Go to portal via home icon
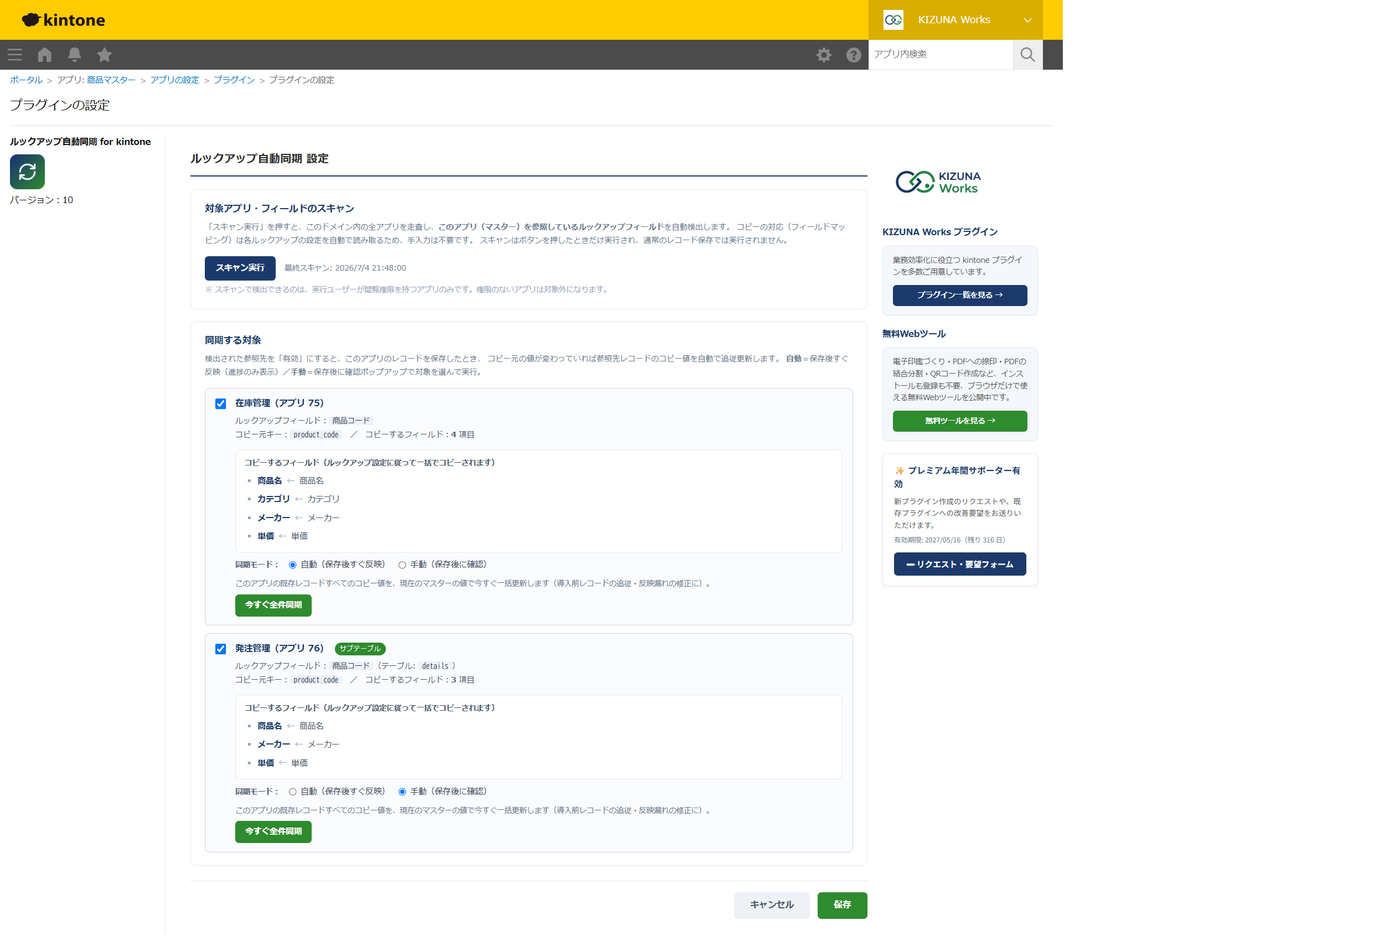 [45, 55]
